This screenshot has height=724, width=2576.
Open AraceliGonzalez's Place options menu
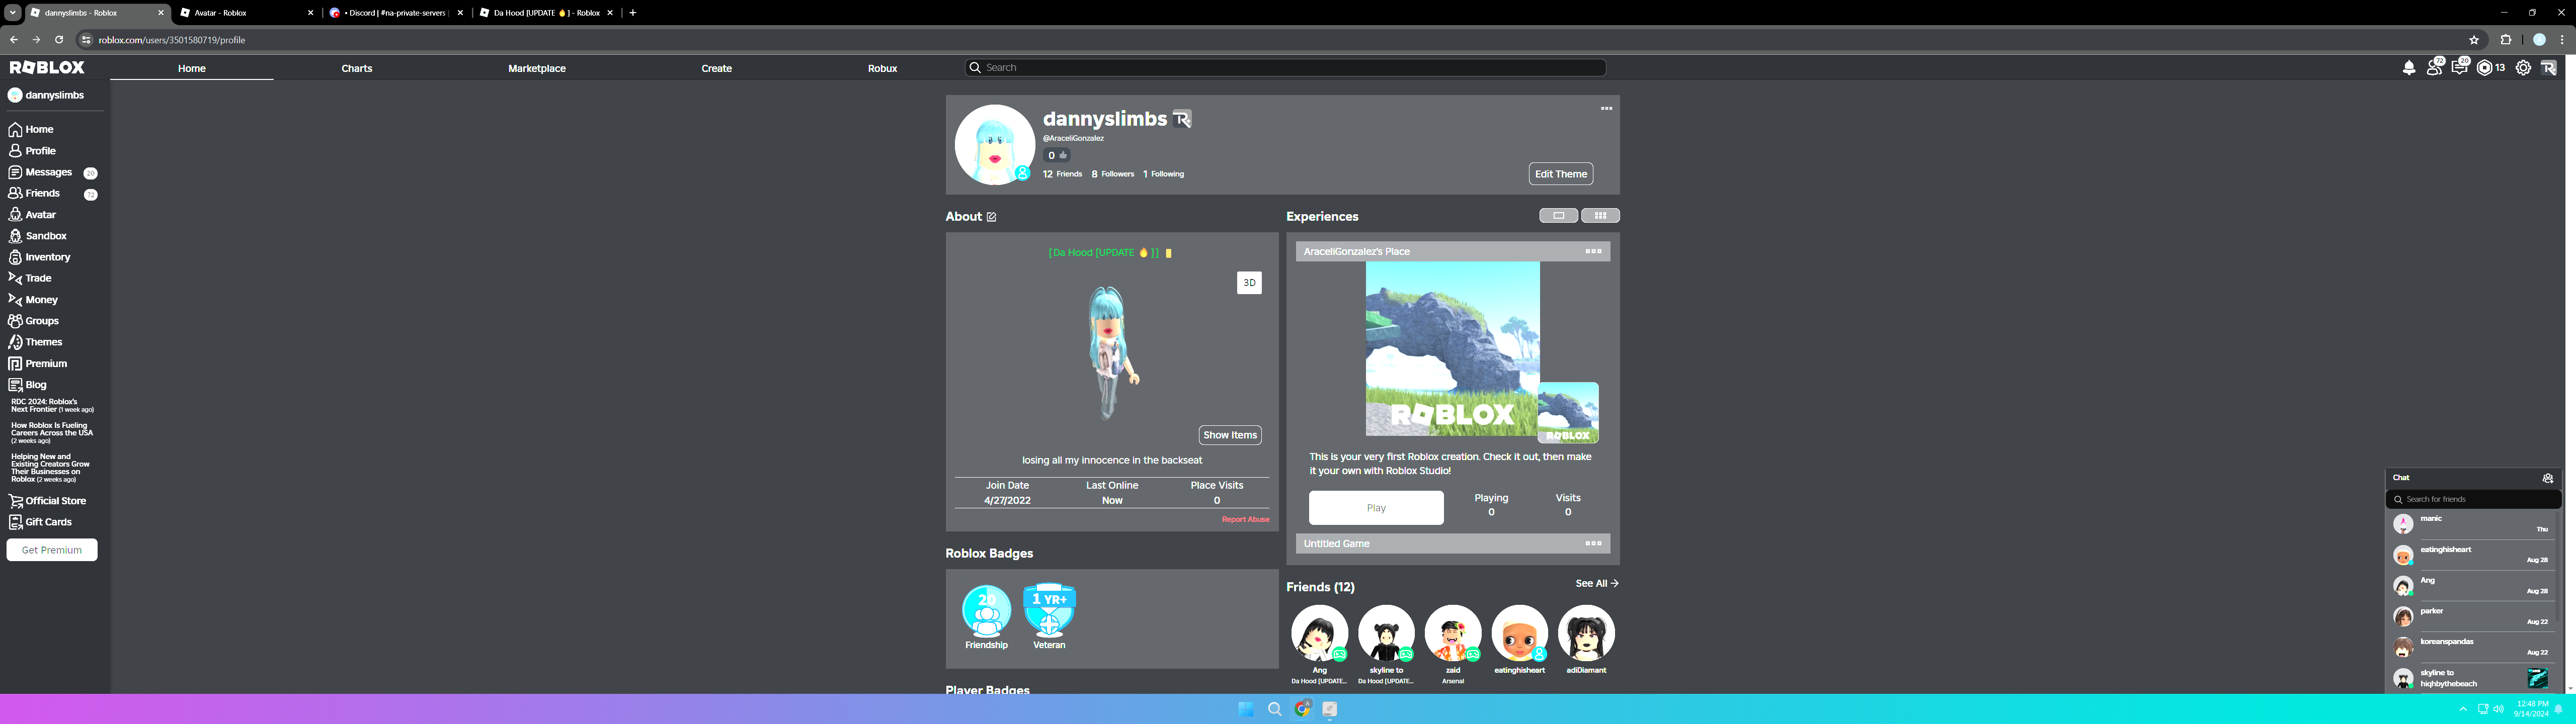pyautogui.click(x=1593, y=252)
